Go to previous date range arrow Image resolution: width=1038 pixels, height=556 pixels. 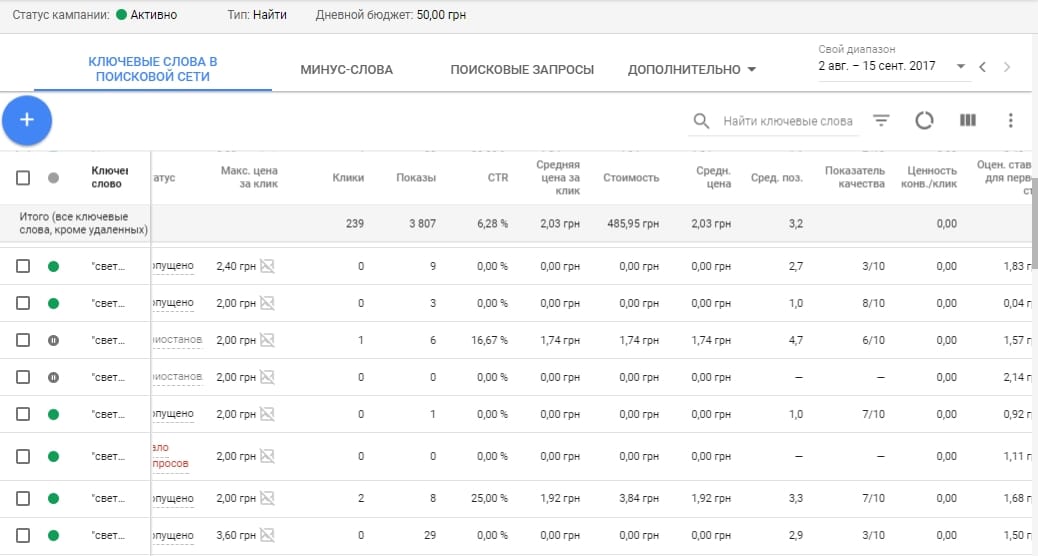(x=982, y=67)
